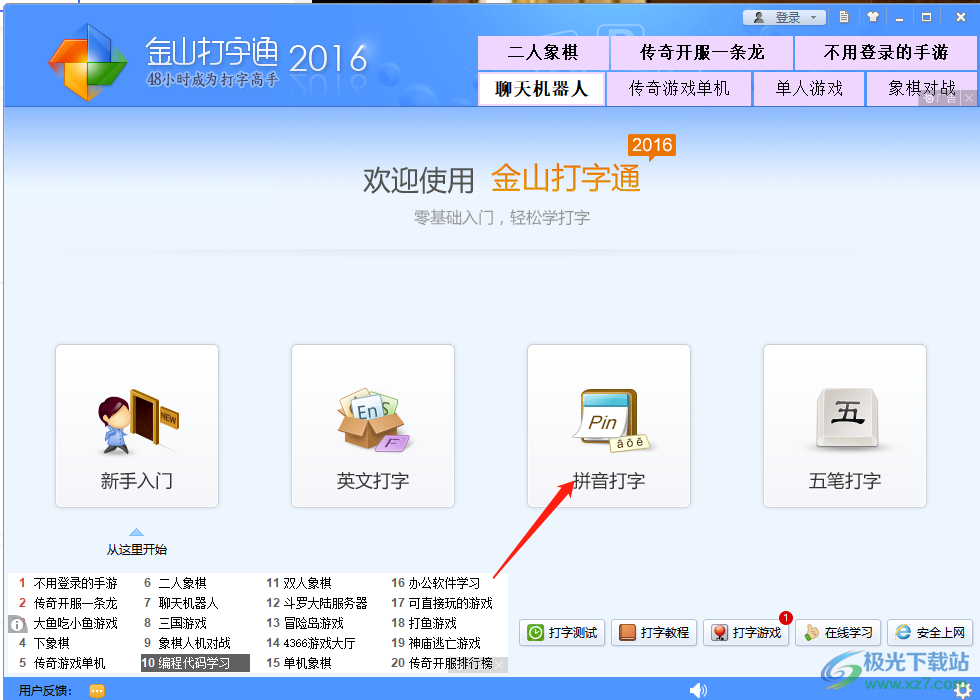Image resolution: width=980 pixels, height=700 pixels.
Task: Open the user feedback speech bubble icon
Action: pos(97,691)
